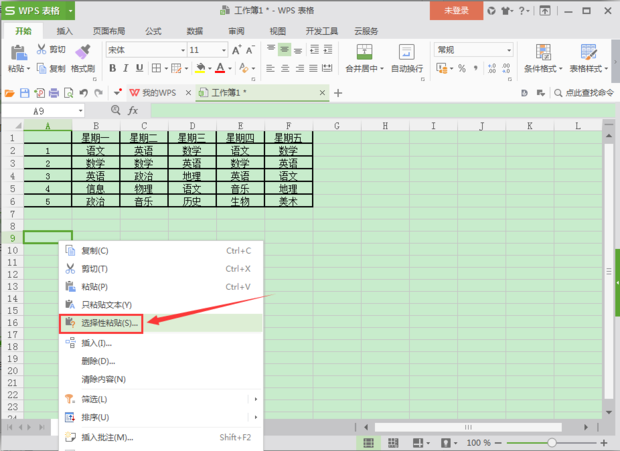Choose 复制(C) in context menu
This screenshot has width=620, height=451.
[161, 251]
